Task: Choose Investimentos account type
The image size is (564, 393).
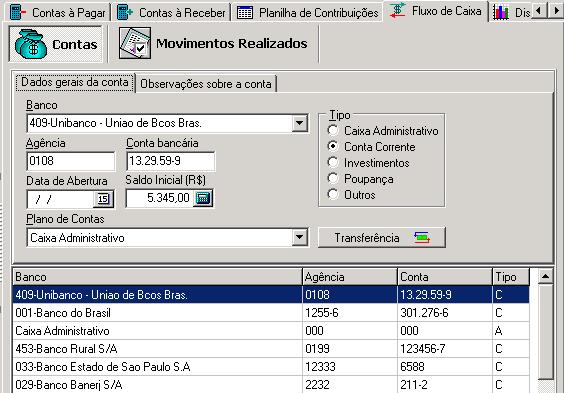Action: pyautogui.click(x=369, y=163)
